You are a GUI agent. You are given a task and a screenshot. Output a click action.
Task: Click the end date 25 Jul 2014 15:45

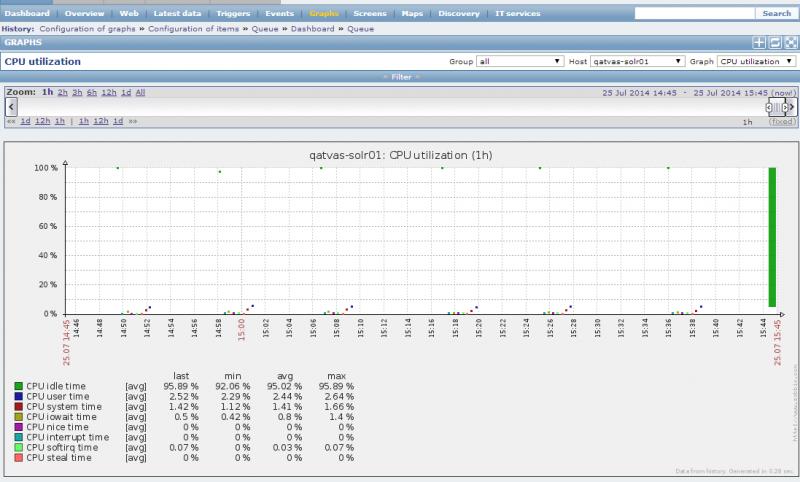point(731,93)
